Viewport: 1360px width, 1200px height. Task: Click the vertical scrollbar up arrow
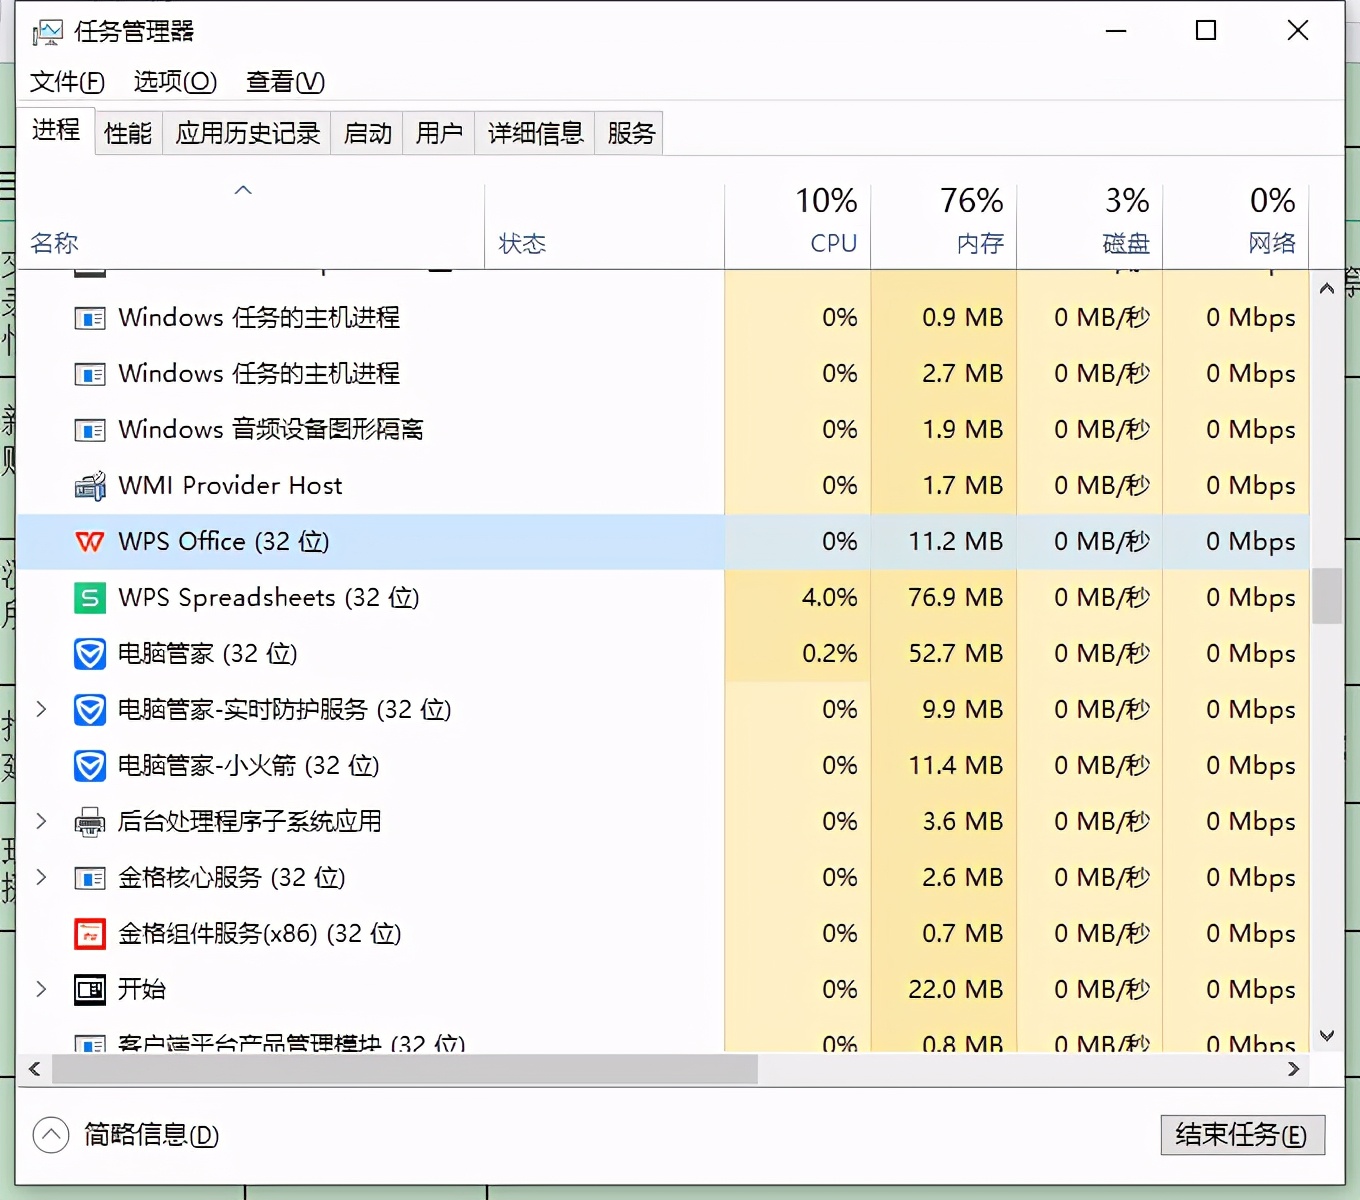pos(1327,288)
